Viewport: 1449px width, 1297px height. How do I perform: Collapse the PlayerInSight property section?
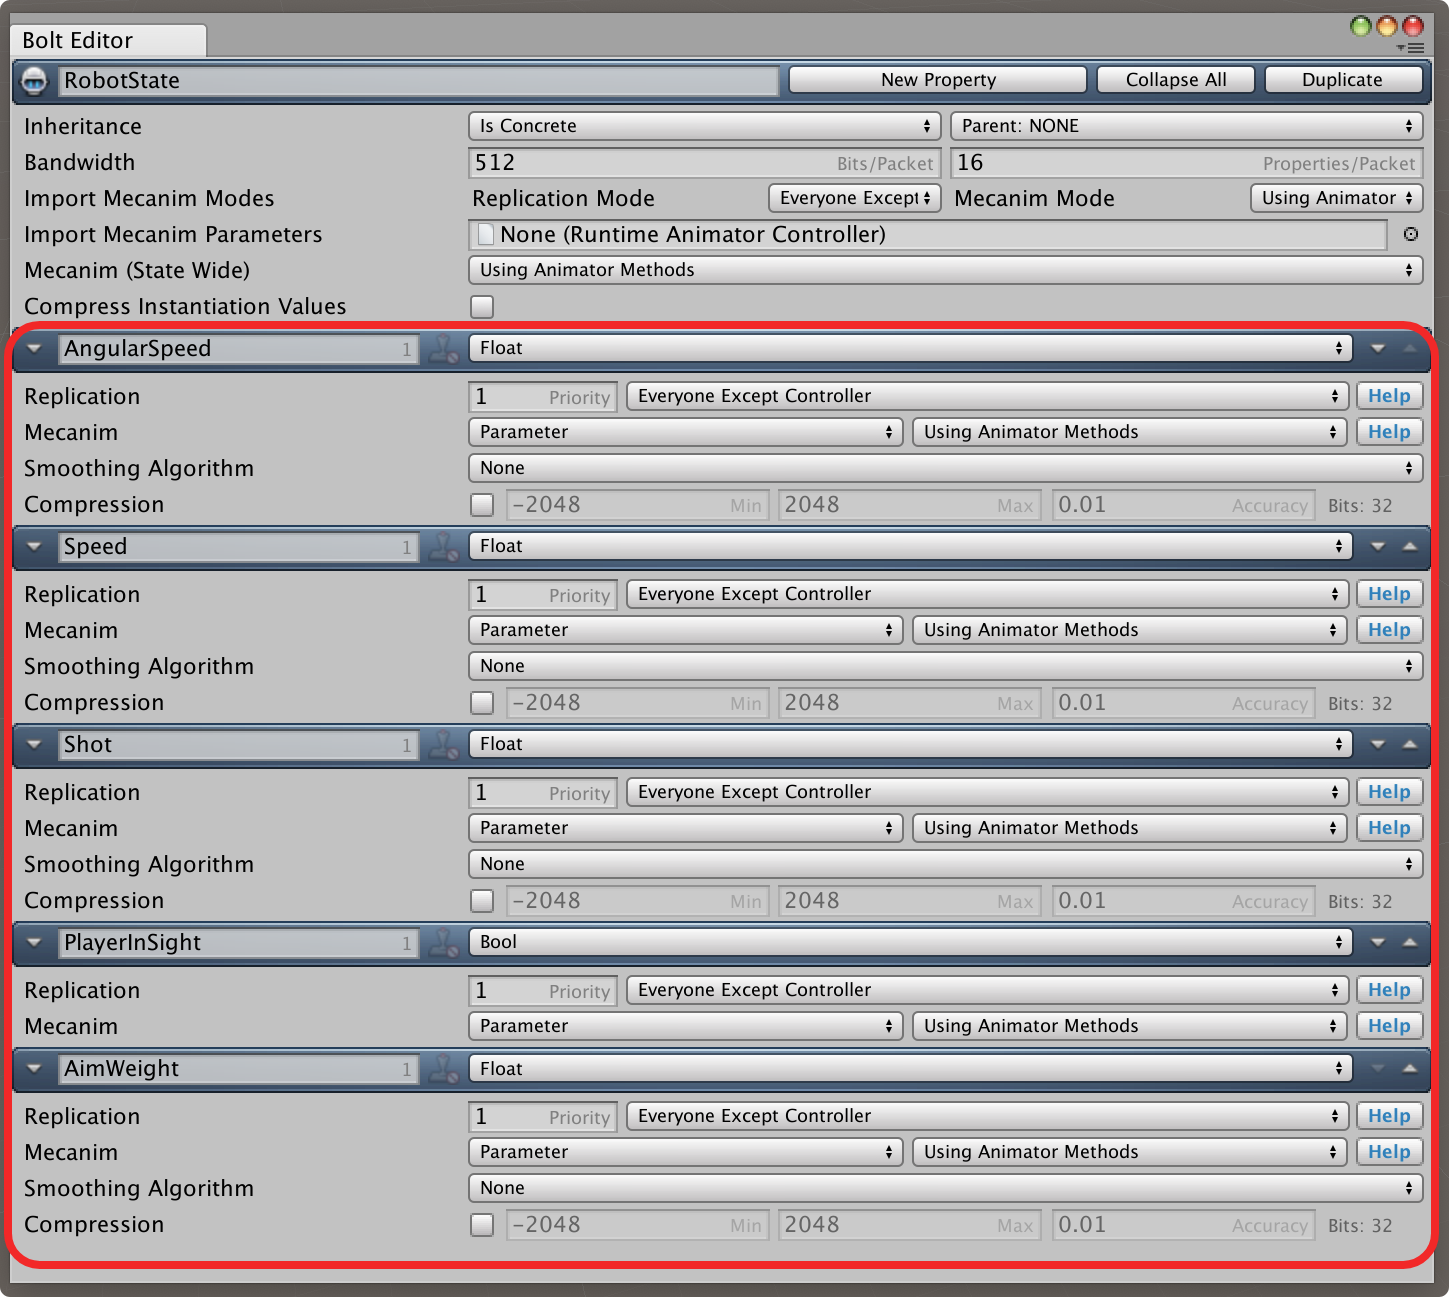pos(35,943)
